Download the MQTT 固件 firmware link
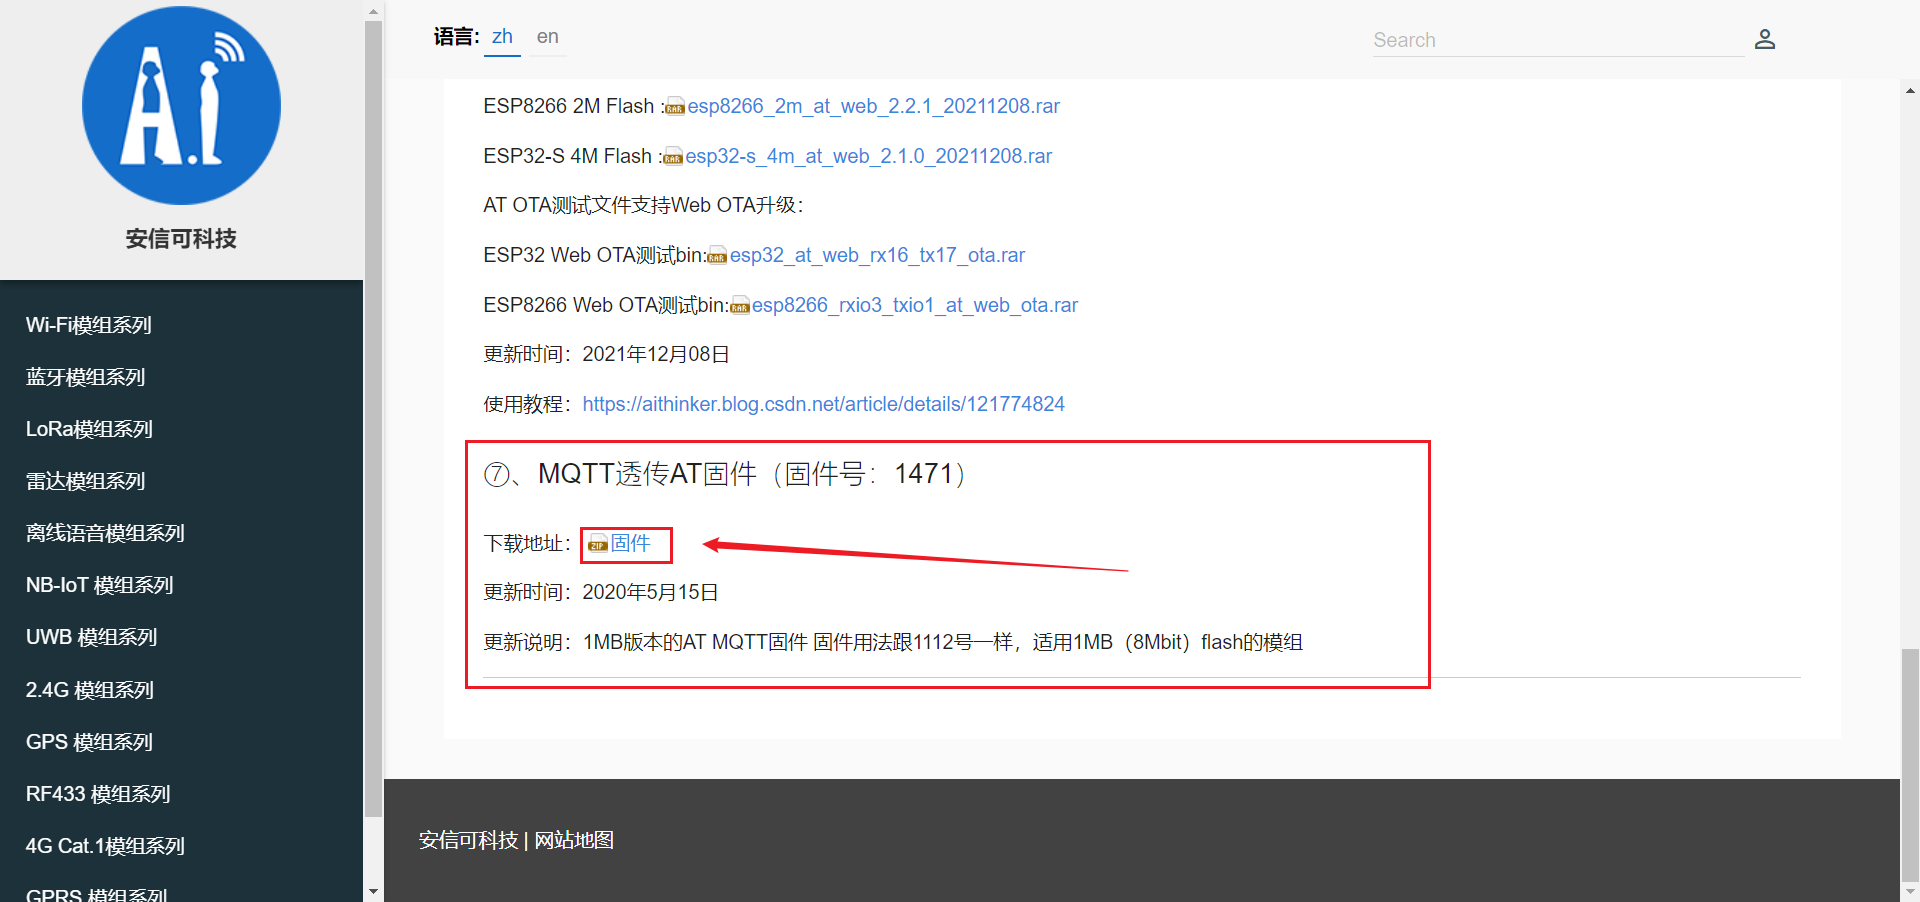The width and height of the screenshot is (1920, 902). click(630, 543)
